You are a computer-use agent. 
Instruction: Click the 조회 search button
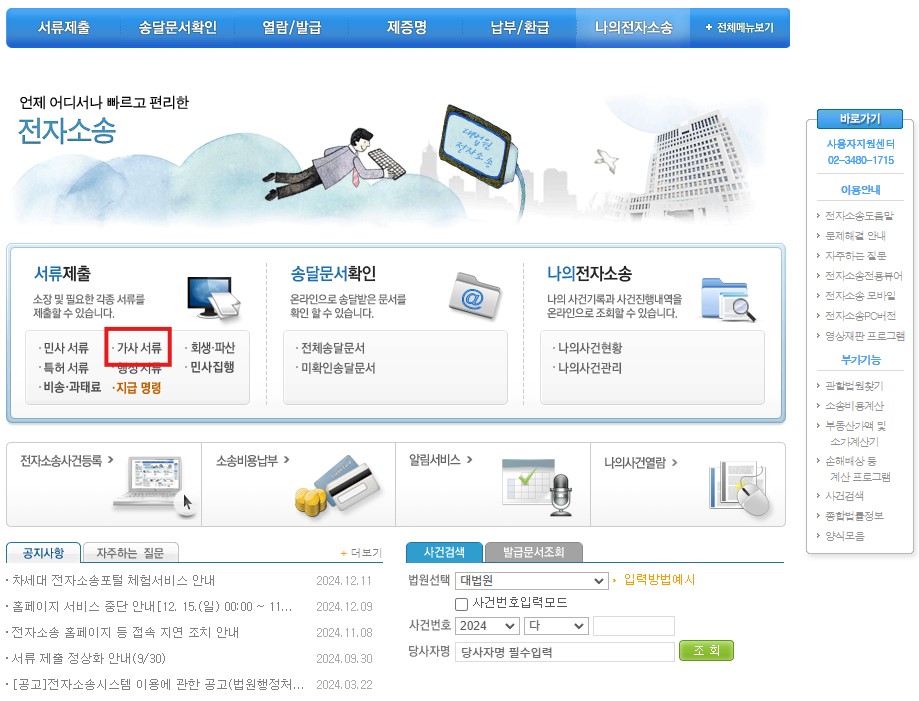click(x=706, y=651)
